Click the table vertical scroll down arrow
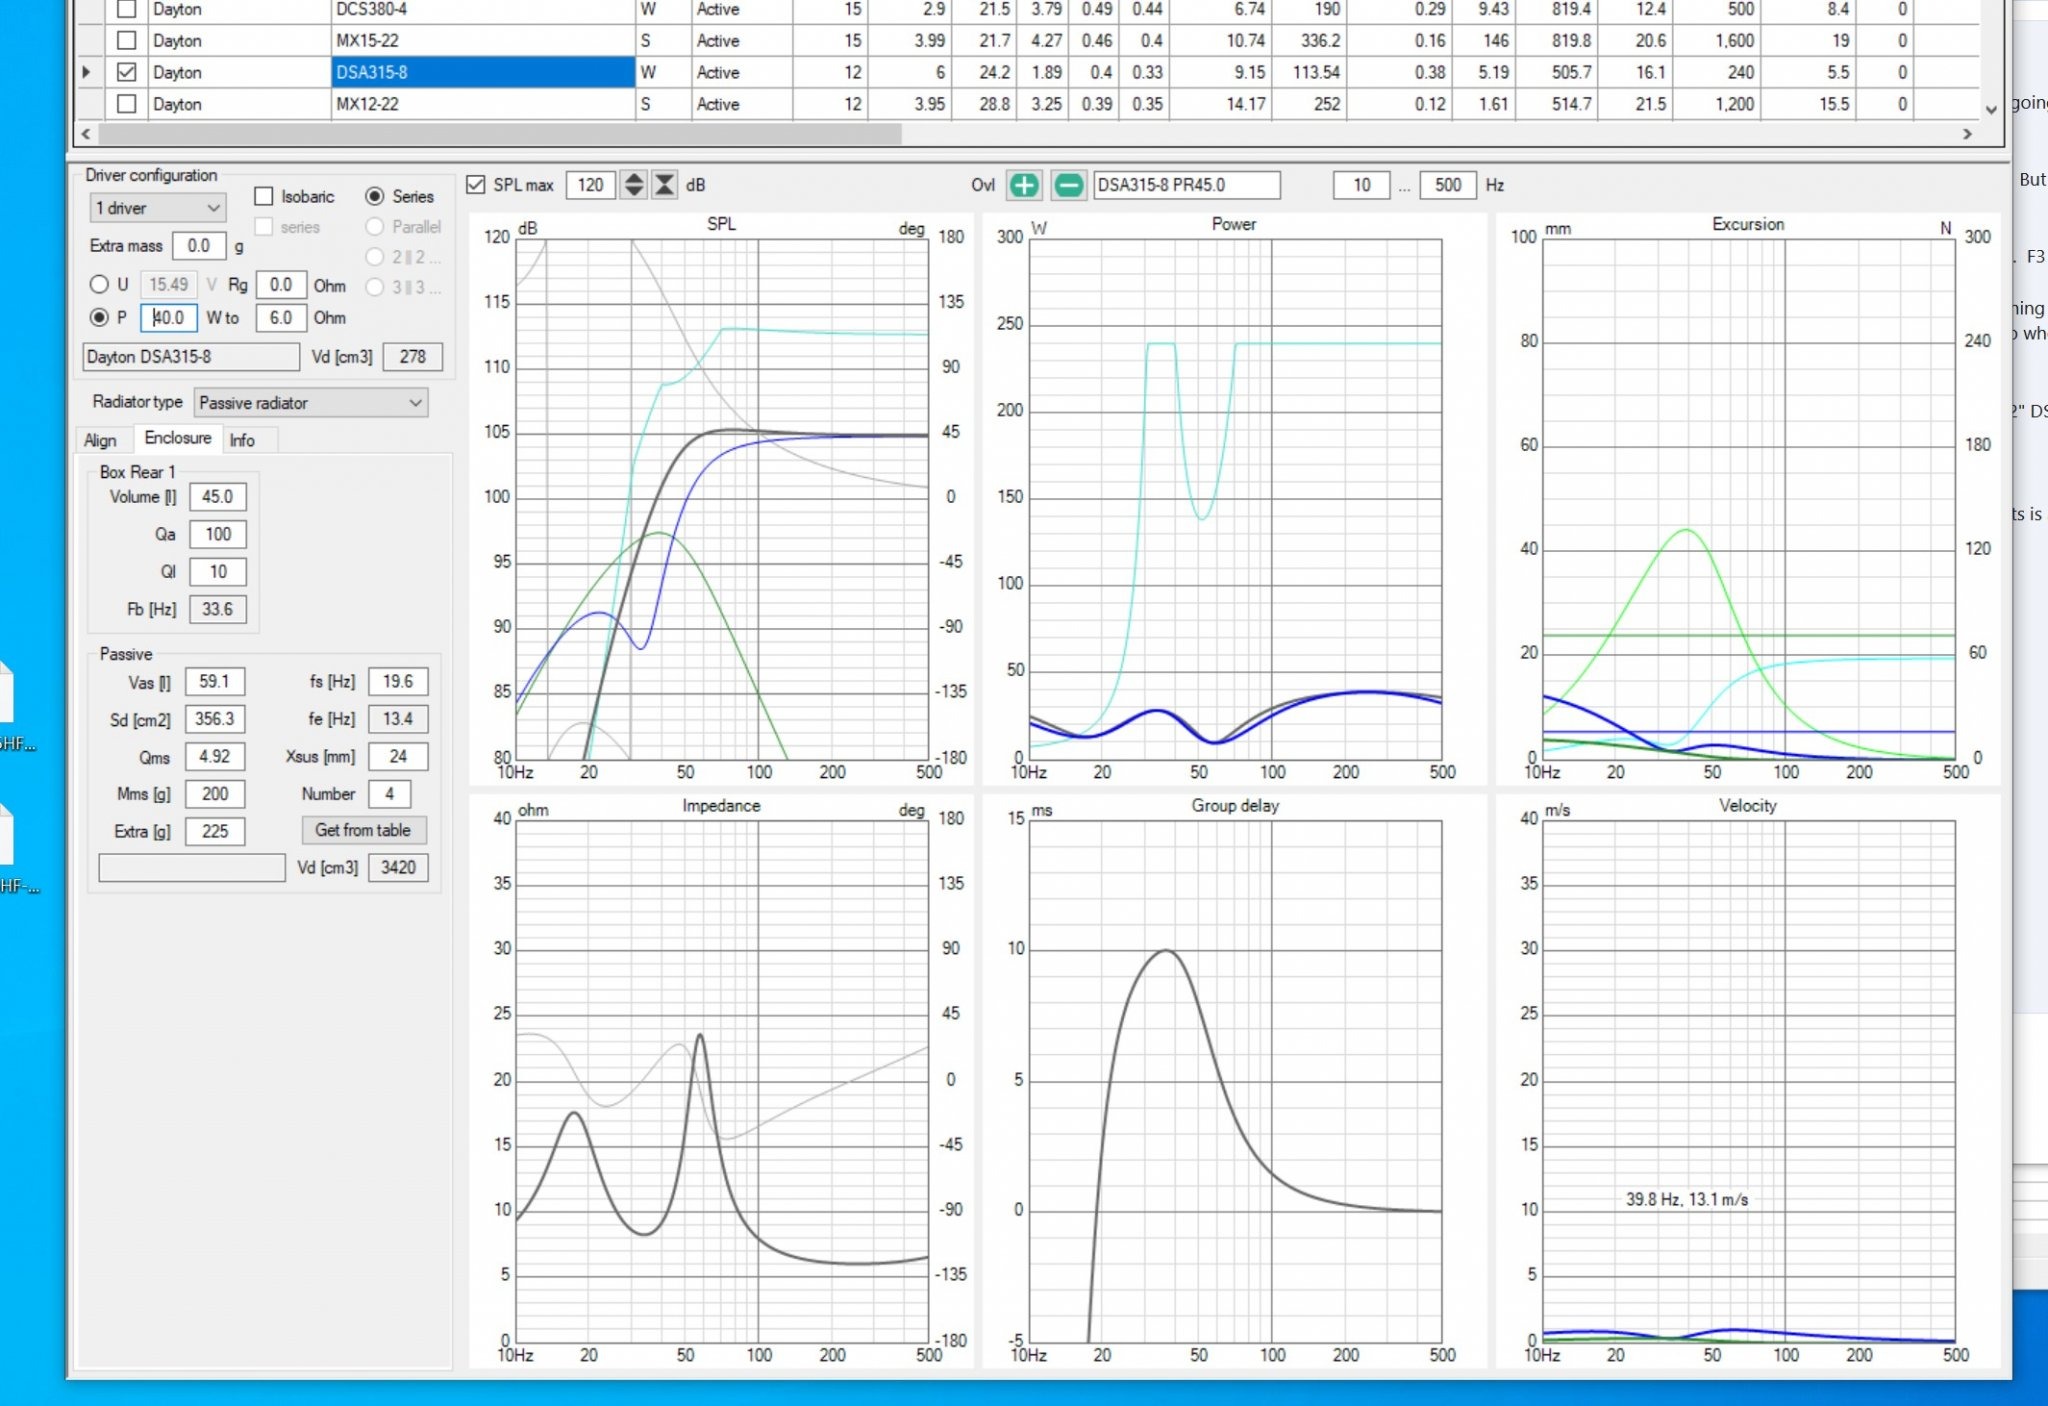Screen dimensions: 2048x1406 tap(1990, 110)
